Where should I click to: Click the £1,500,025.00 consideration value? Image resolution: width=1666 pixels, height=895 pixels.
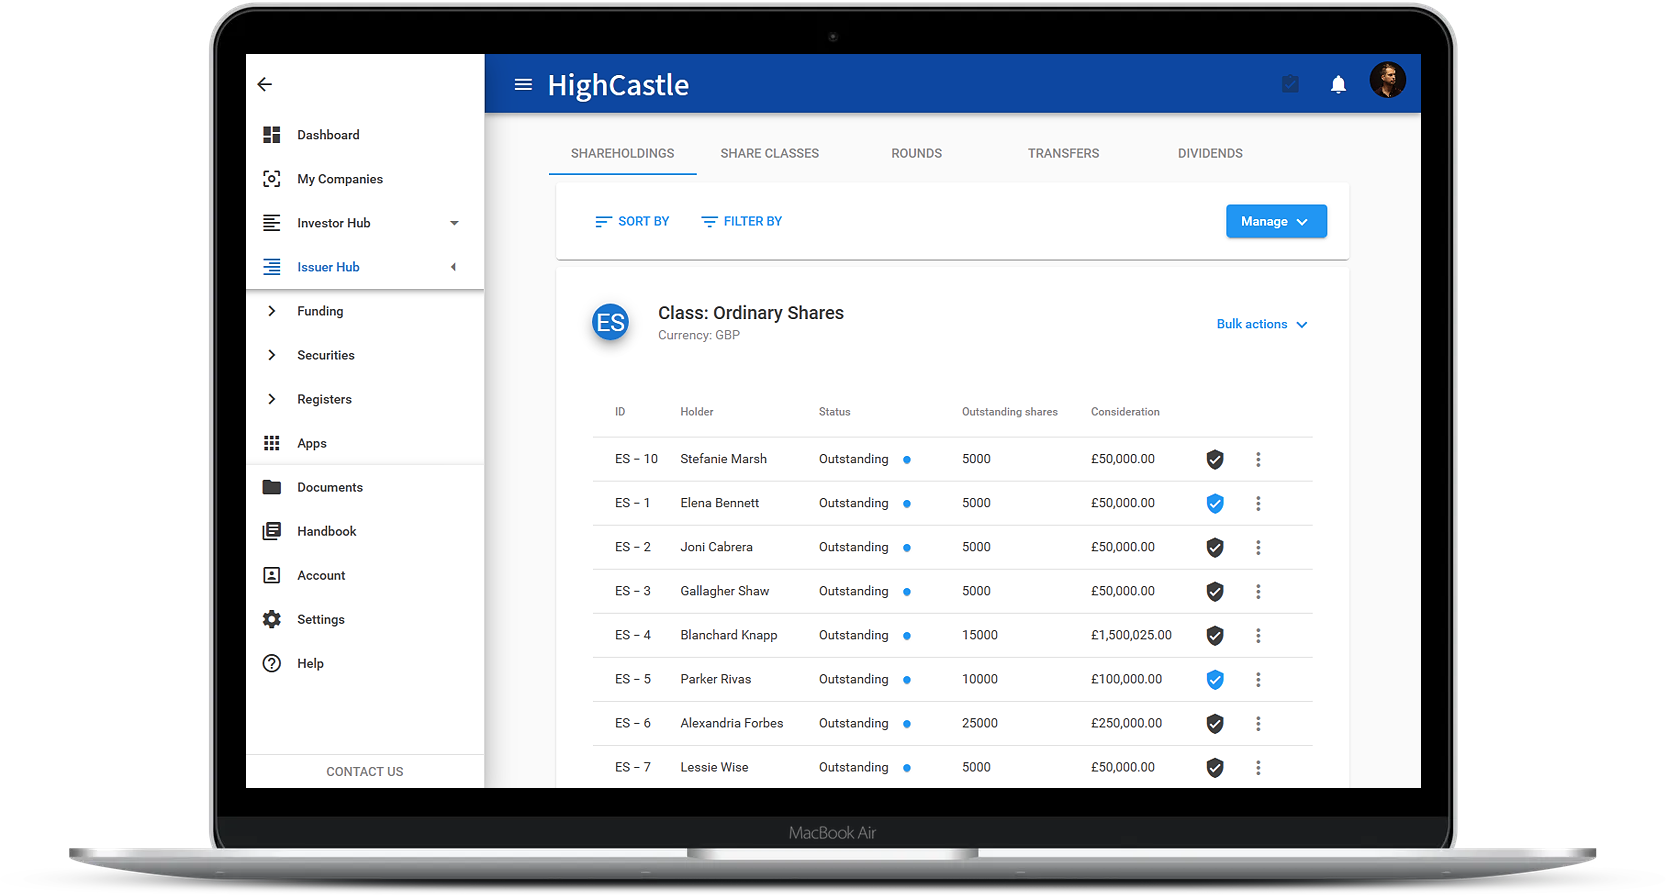[x=1131, y=635]
